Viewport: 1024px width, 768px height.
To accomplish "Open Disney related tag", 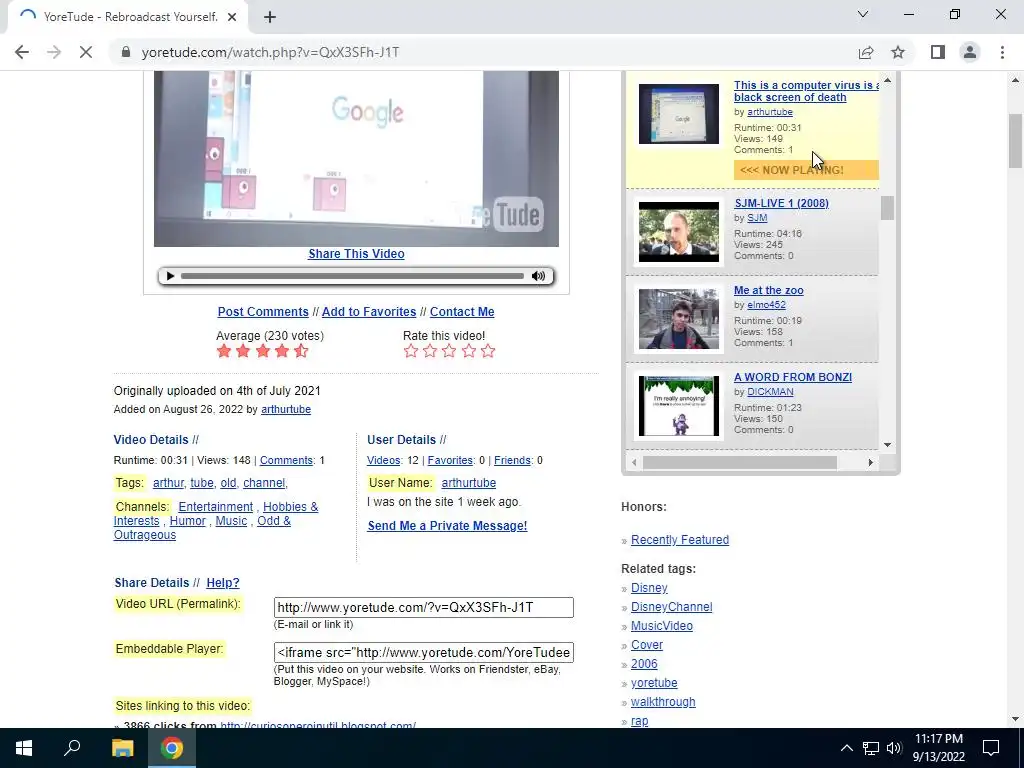I will coord(649,588).
